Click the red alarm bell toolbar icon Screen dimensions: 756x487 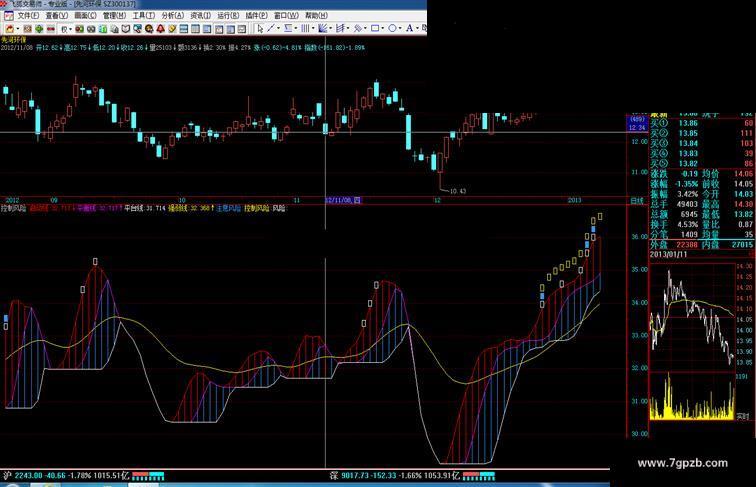[x=160, y=29]
